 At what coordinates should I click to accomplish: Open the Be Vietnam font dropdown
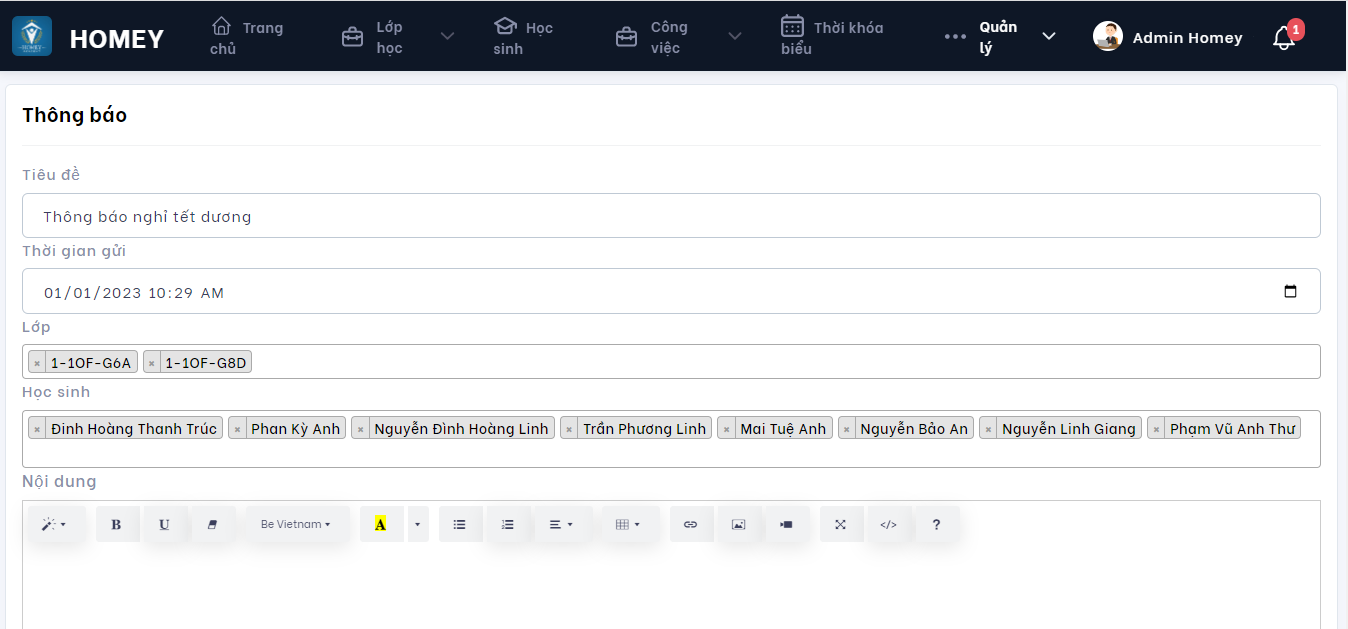tap(296, 524)
